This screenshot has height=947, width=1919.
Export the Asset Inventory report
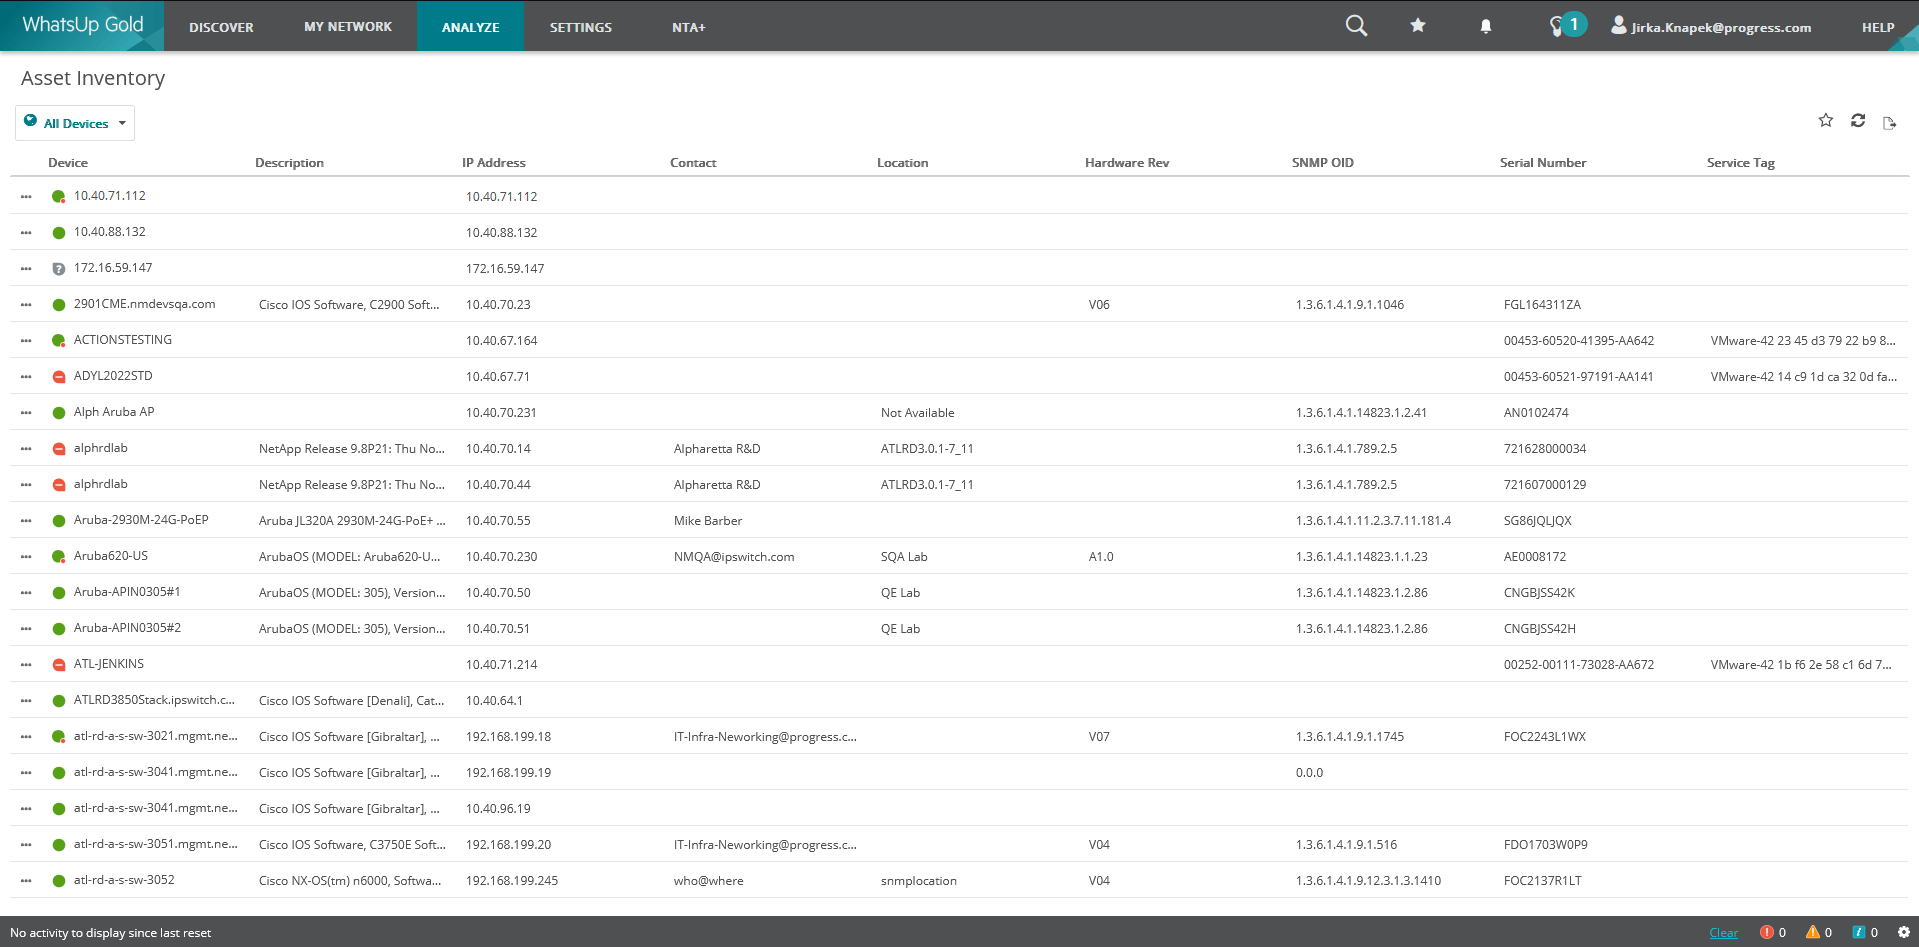pos(1890,123)
